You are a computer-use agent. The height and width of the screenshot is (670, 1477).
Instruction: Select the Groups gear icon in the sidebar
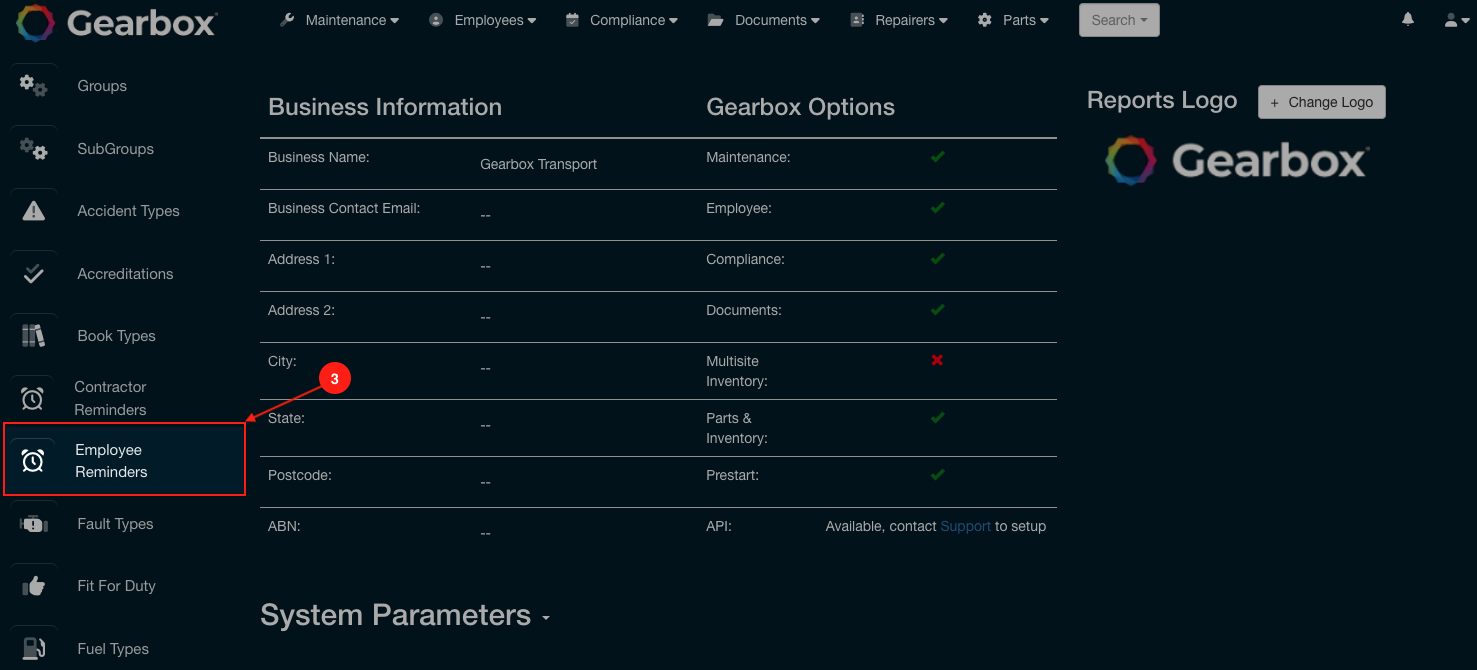(33, 87)
